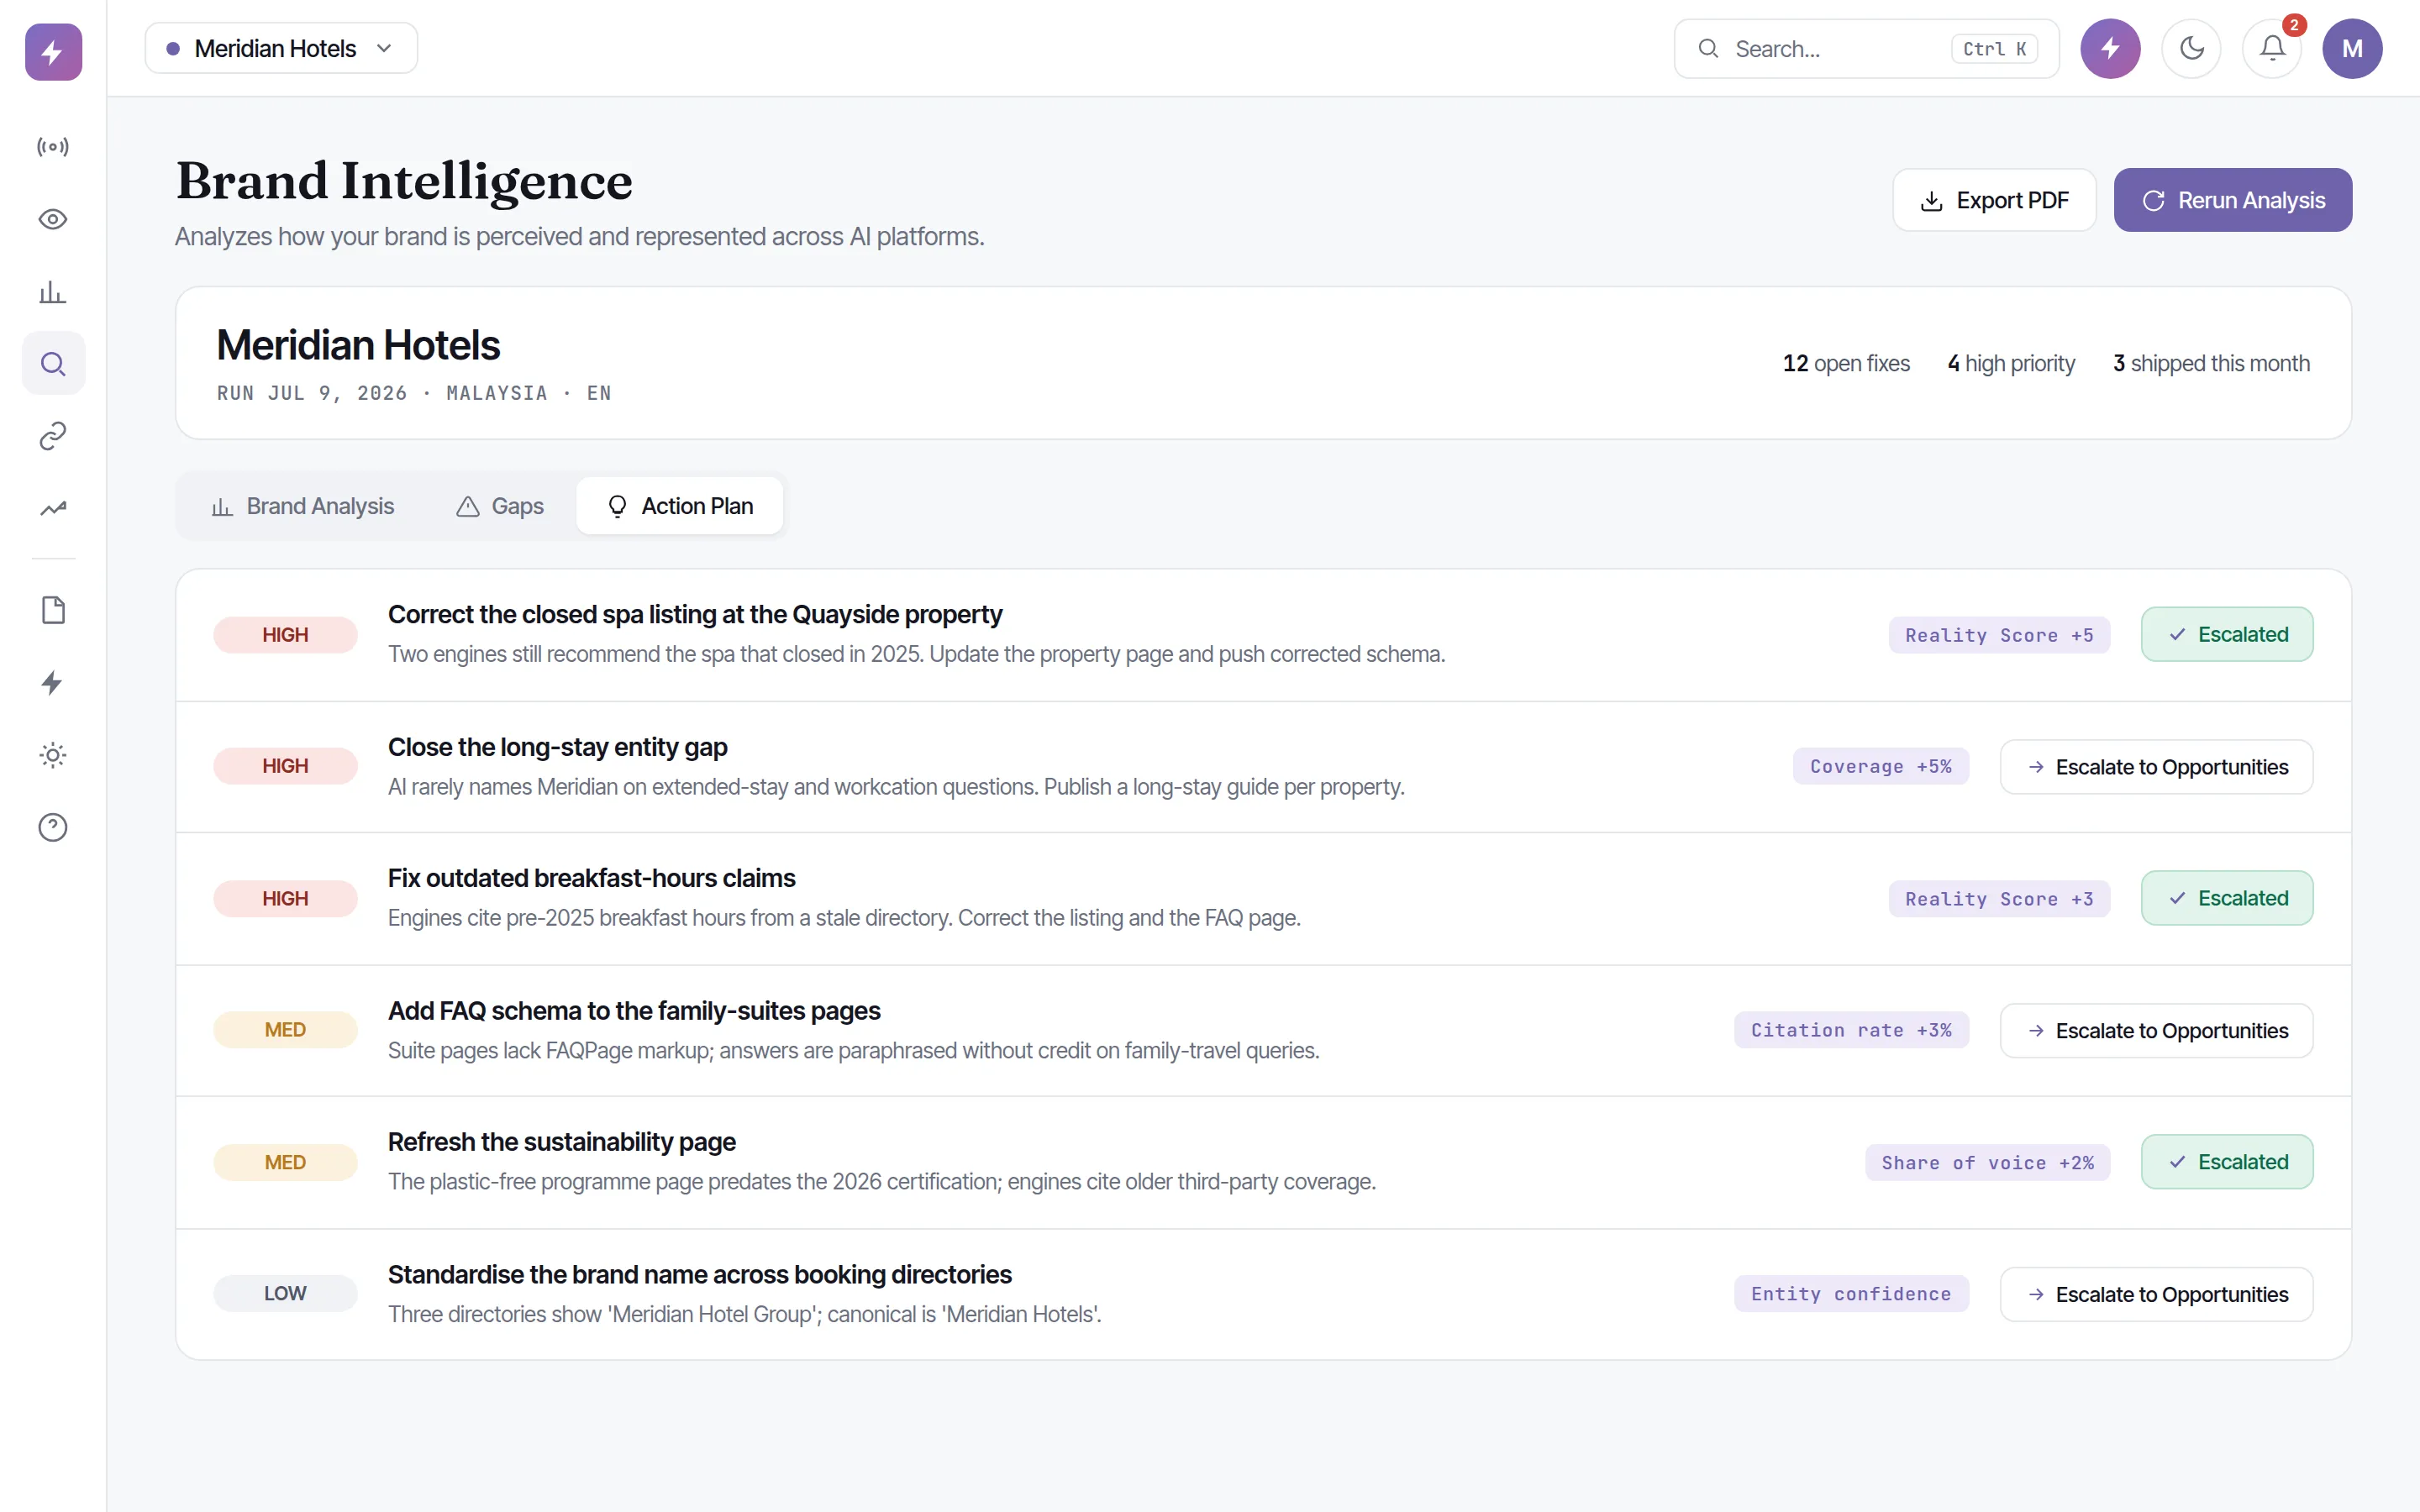Image resolution: width=2420 pixels, height=1512 pixels.
Task: Click the lightning bolt app logo
Action: pyautogui.click(x=53, y=52)
